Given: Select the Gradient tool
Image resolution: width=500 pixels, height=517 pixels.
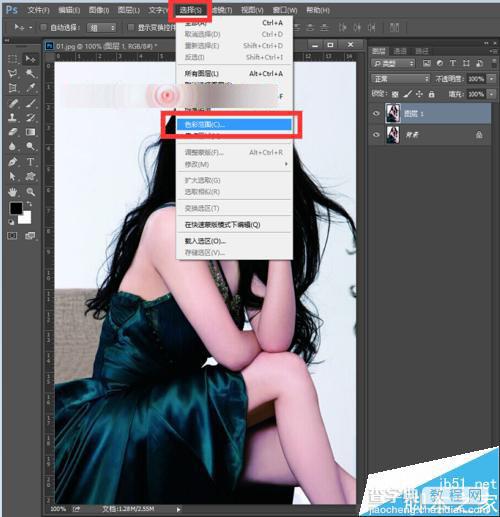Looking at the screenshot, I should [x=30, y=132].
